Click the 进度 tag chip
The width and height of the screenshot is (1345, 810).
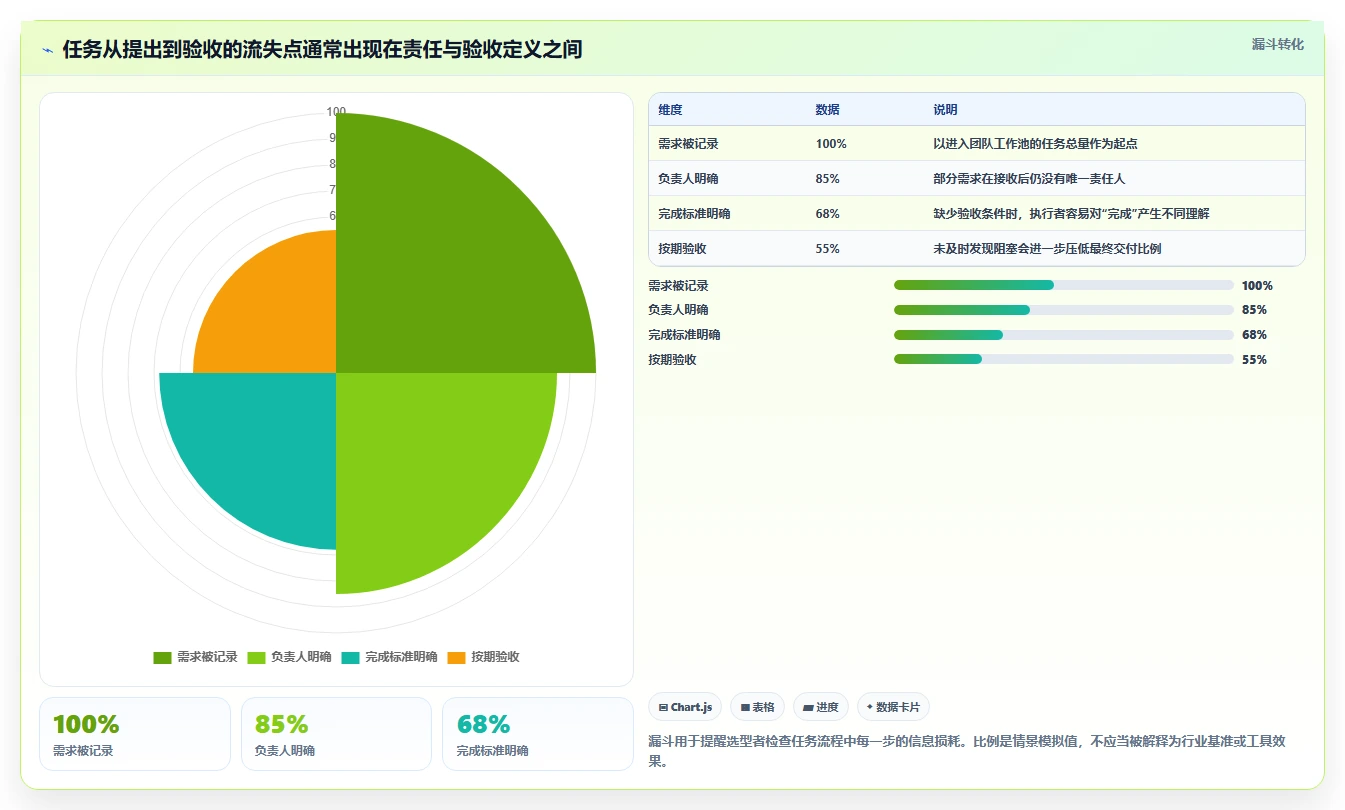coord(820,707)
